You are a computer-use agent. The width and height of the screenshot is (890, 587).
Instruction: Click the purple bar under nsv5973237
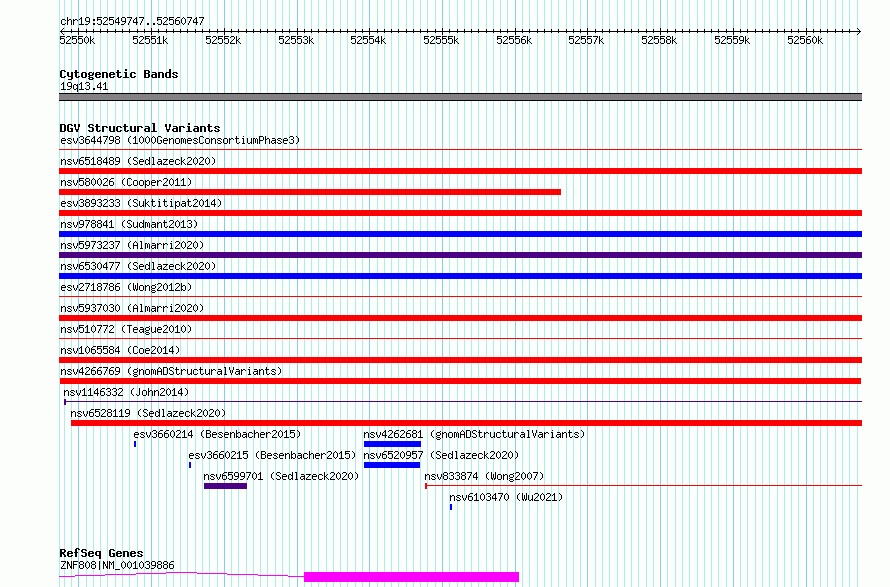(x=460, y=255)
